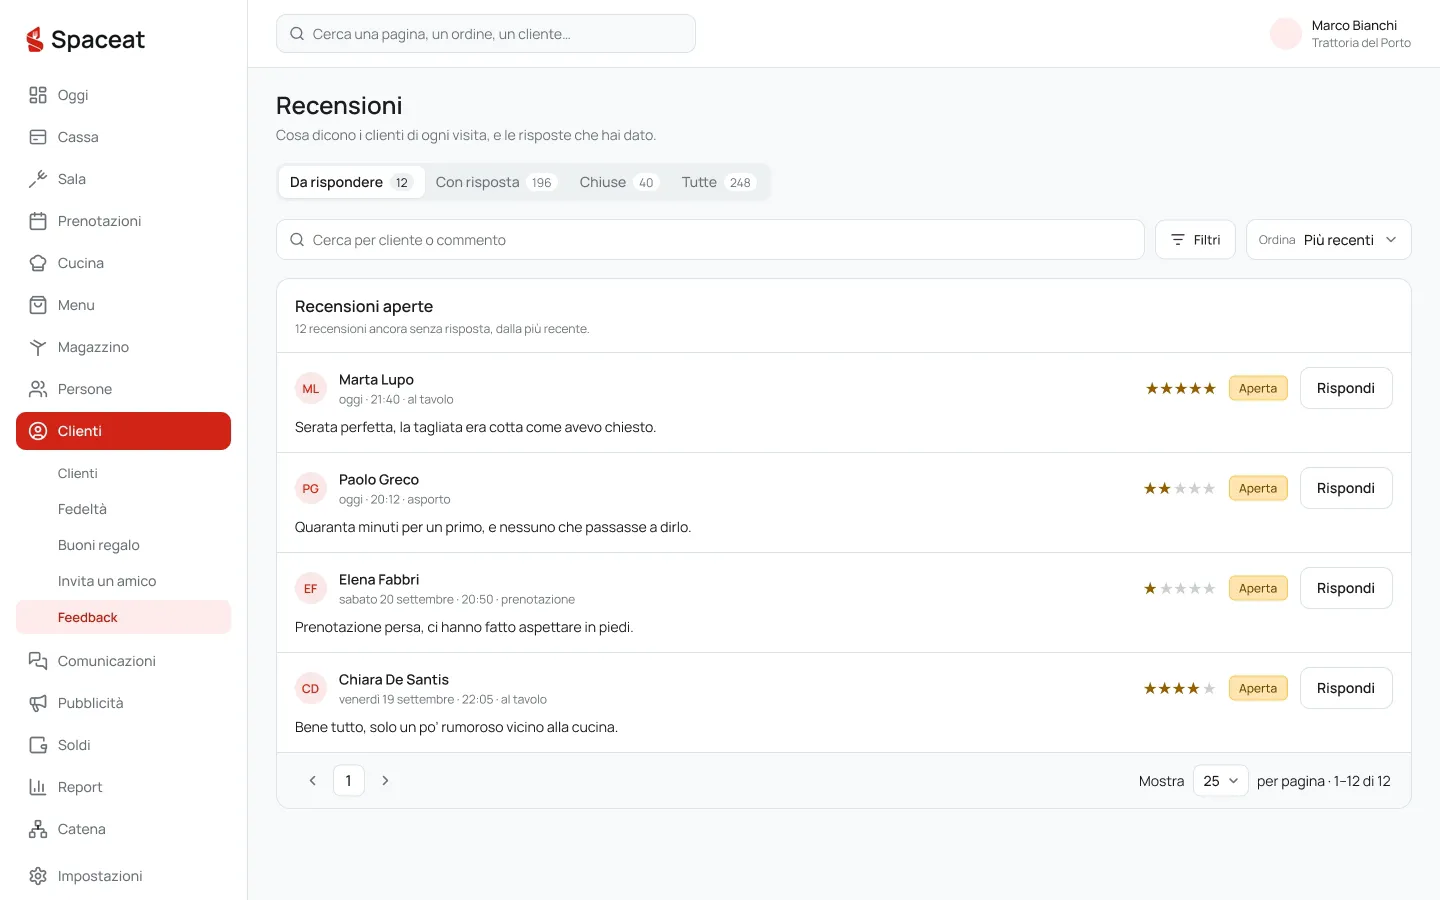
Task: Change the rows per page dropdown showing 25
Action: click(x=1220, y=781)
